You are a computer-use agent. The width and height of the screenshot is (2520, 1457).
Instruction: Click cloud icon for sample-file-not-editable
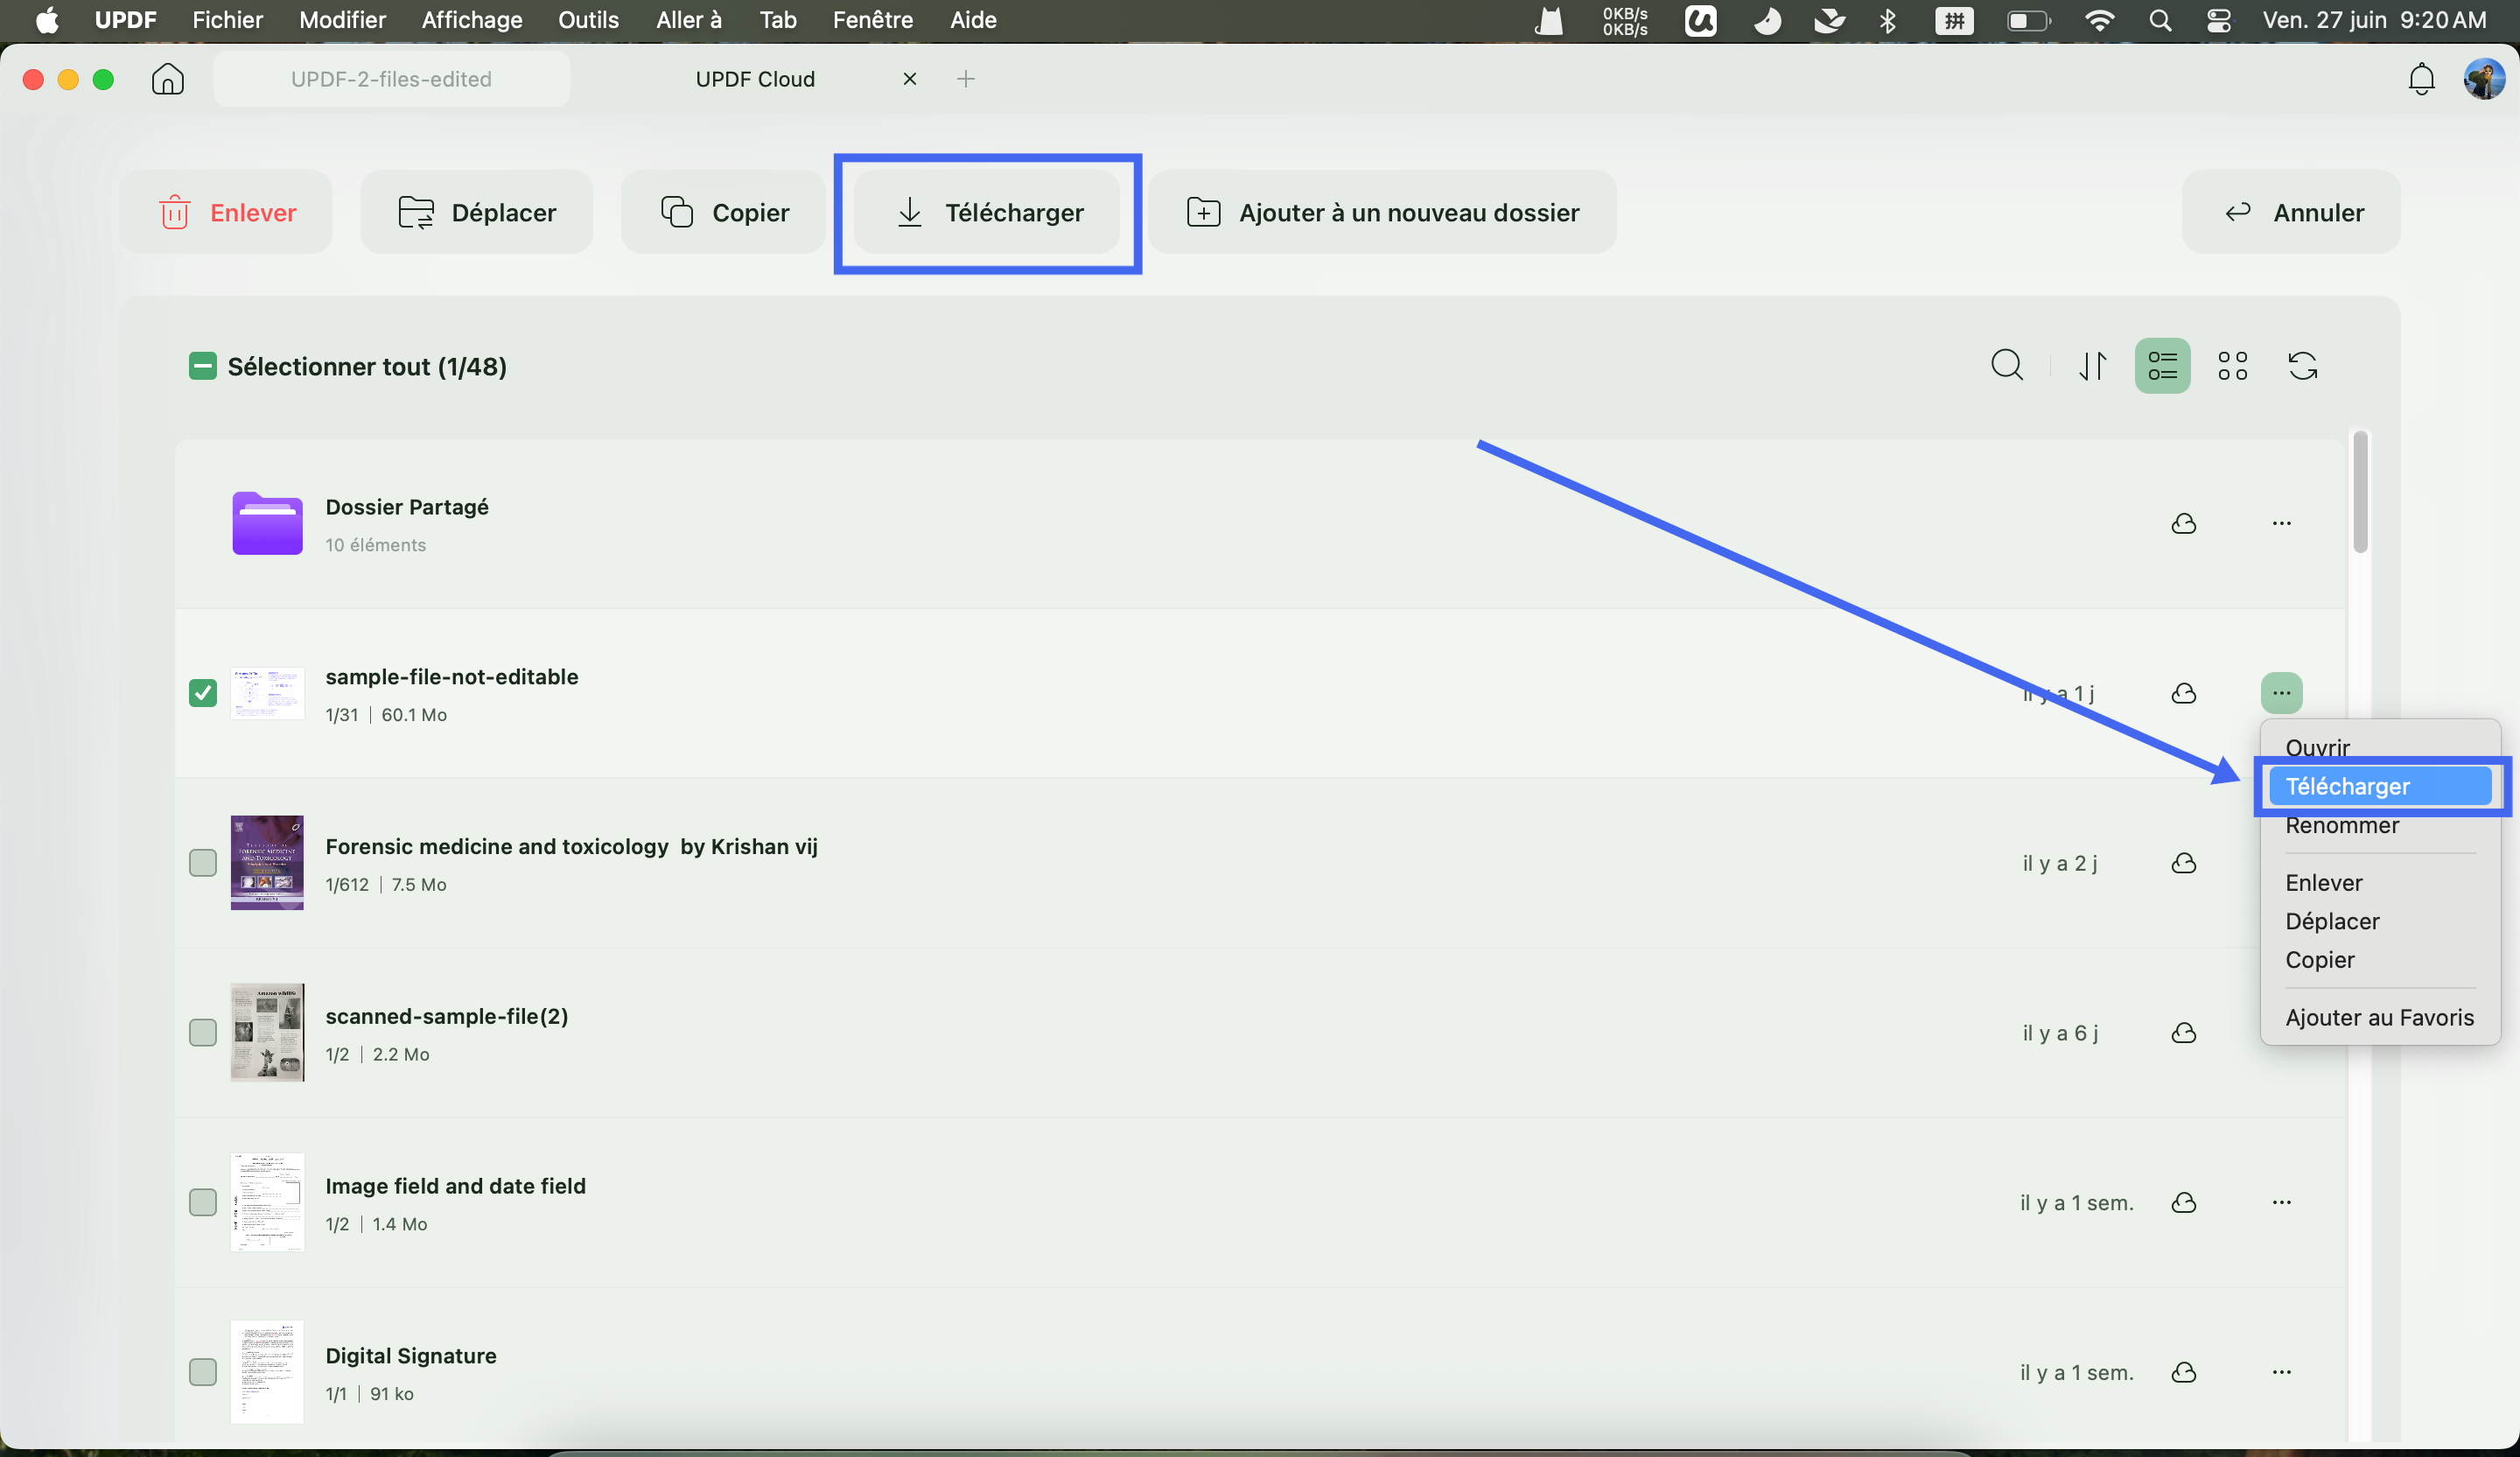point(2183,693)
